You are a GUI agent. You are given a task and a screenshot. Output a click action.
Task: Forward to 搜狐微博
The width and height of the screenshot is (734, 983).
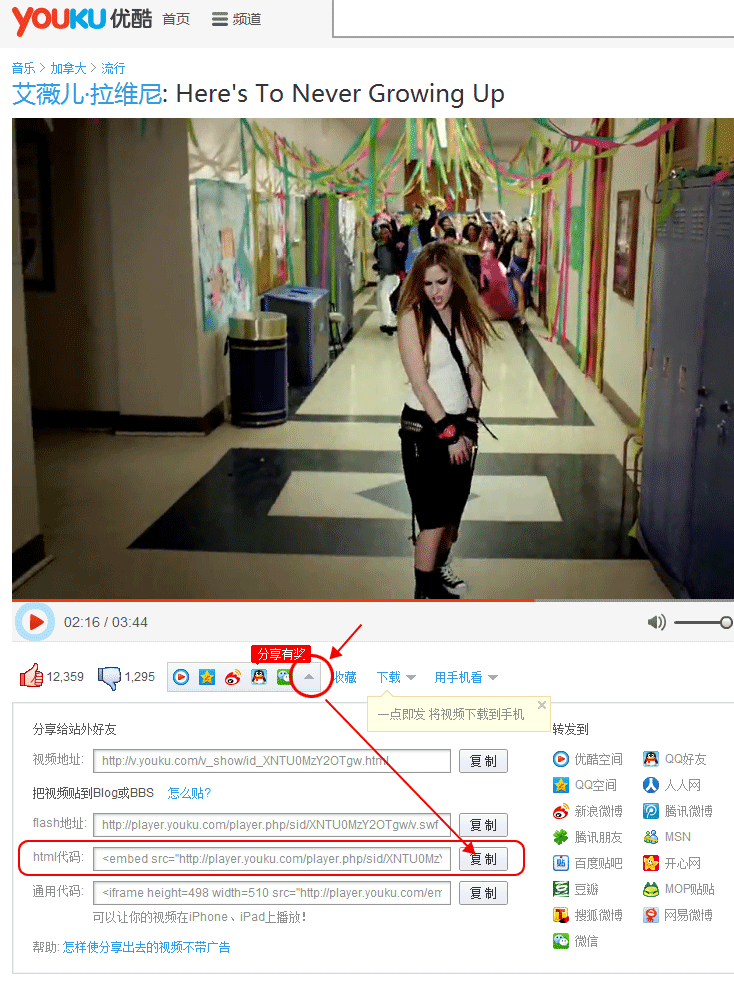click(x=587, y=915)
